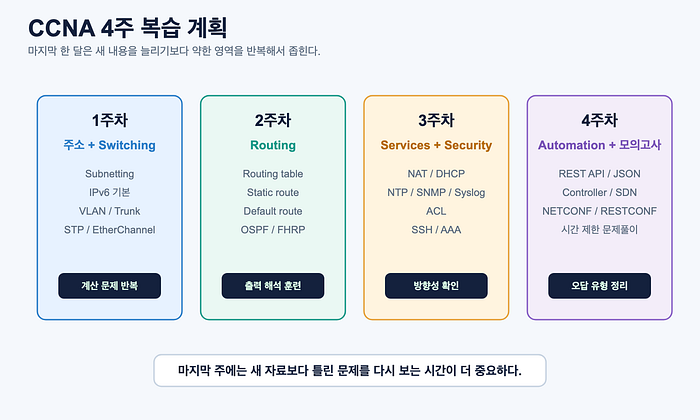The height and width of the screenshot is (420, 700).
Task: Click the NTP / SNMP / Syslog item
Action: pos(436,192)
